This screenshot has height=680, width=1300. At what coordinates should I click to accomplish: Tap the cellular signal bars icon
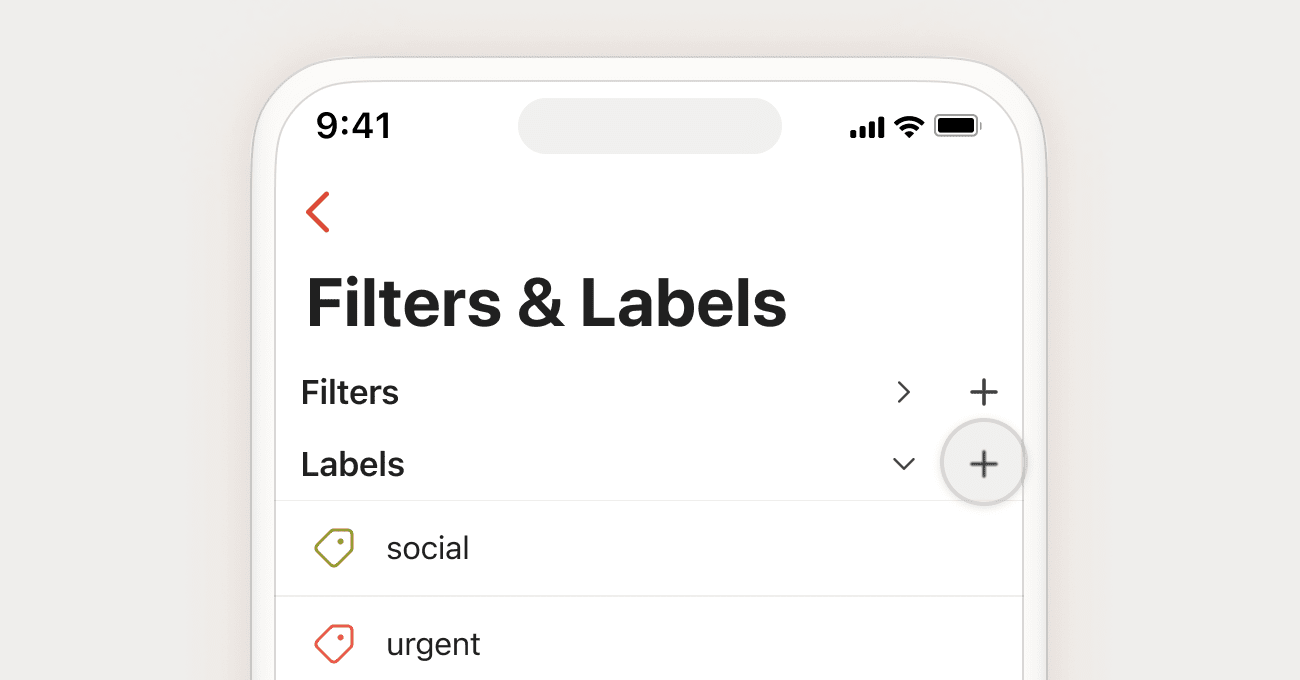click(x=866, y=127)
